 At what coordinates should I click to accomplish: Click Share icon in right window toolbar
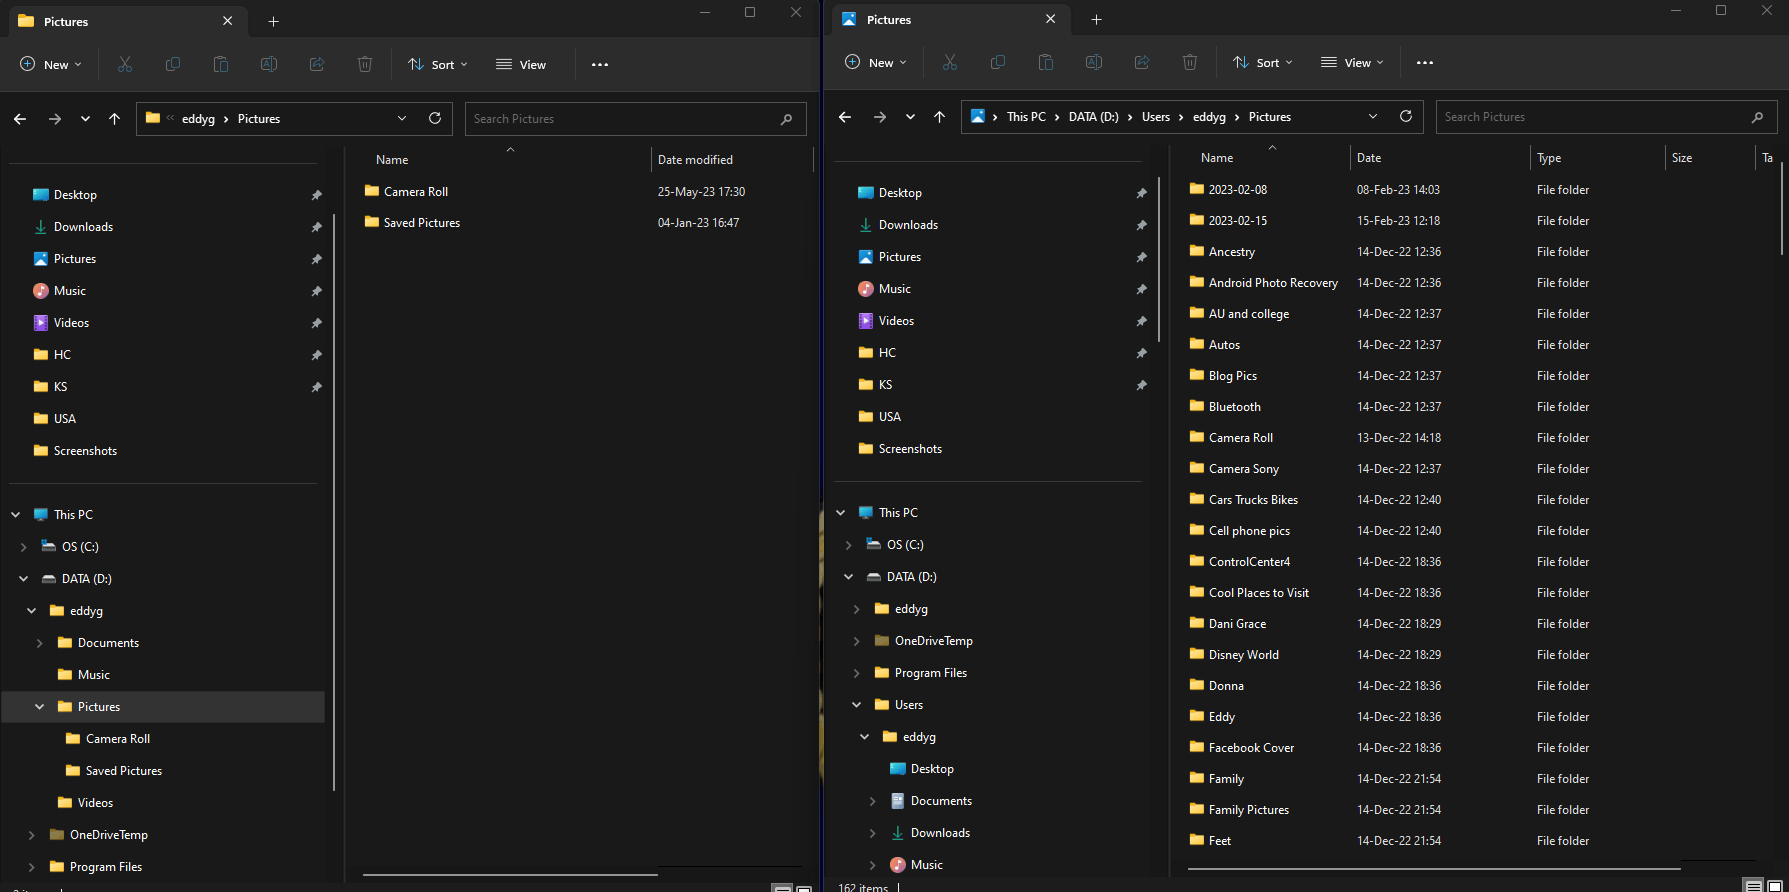coord(1141,62)
